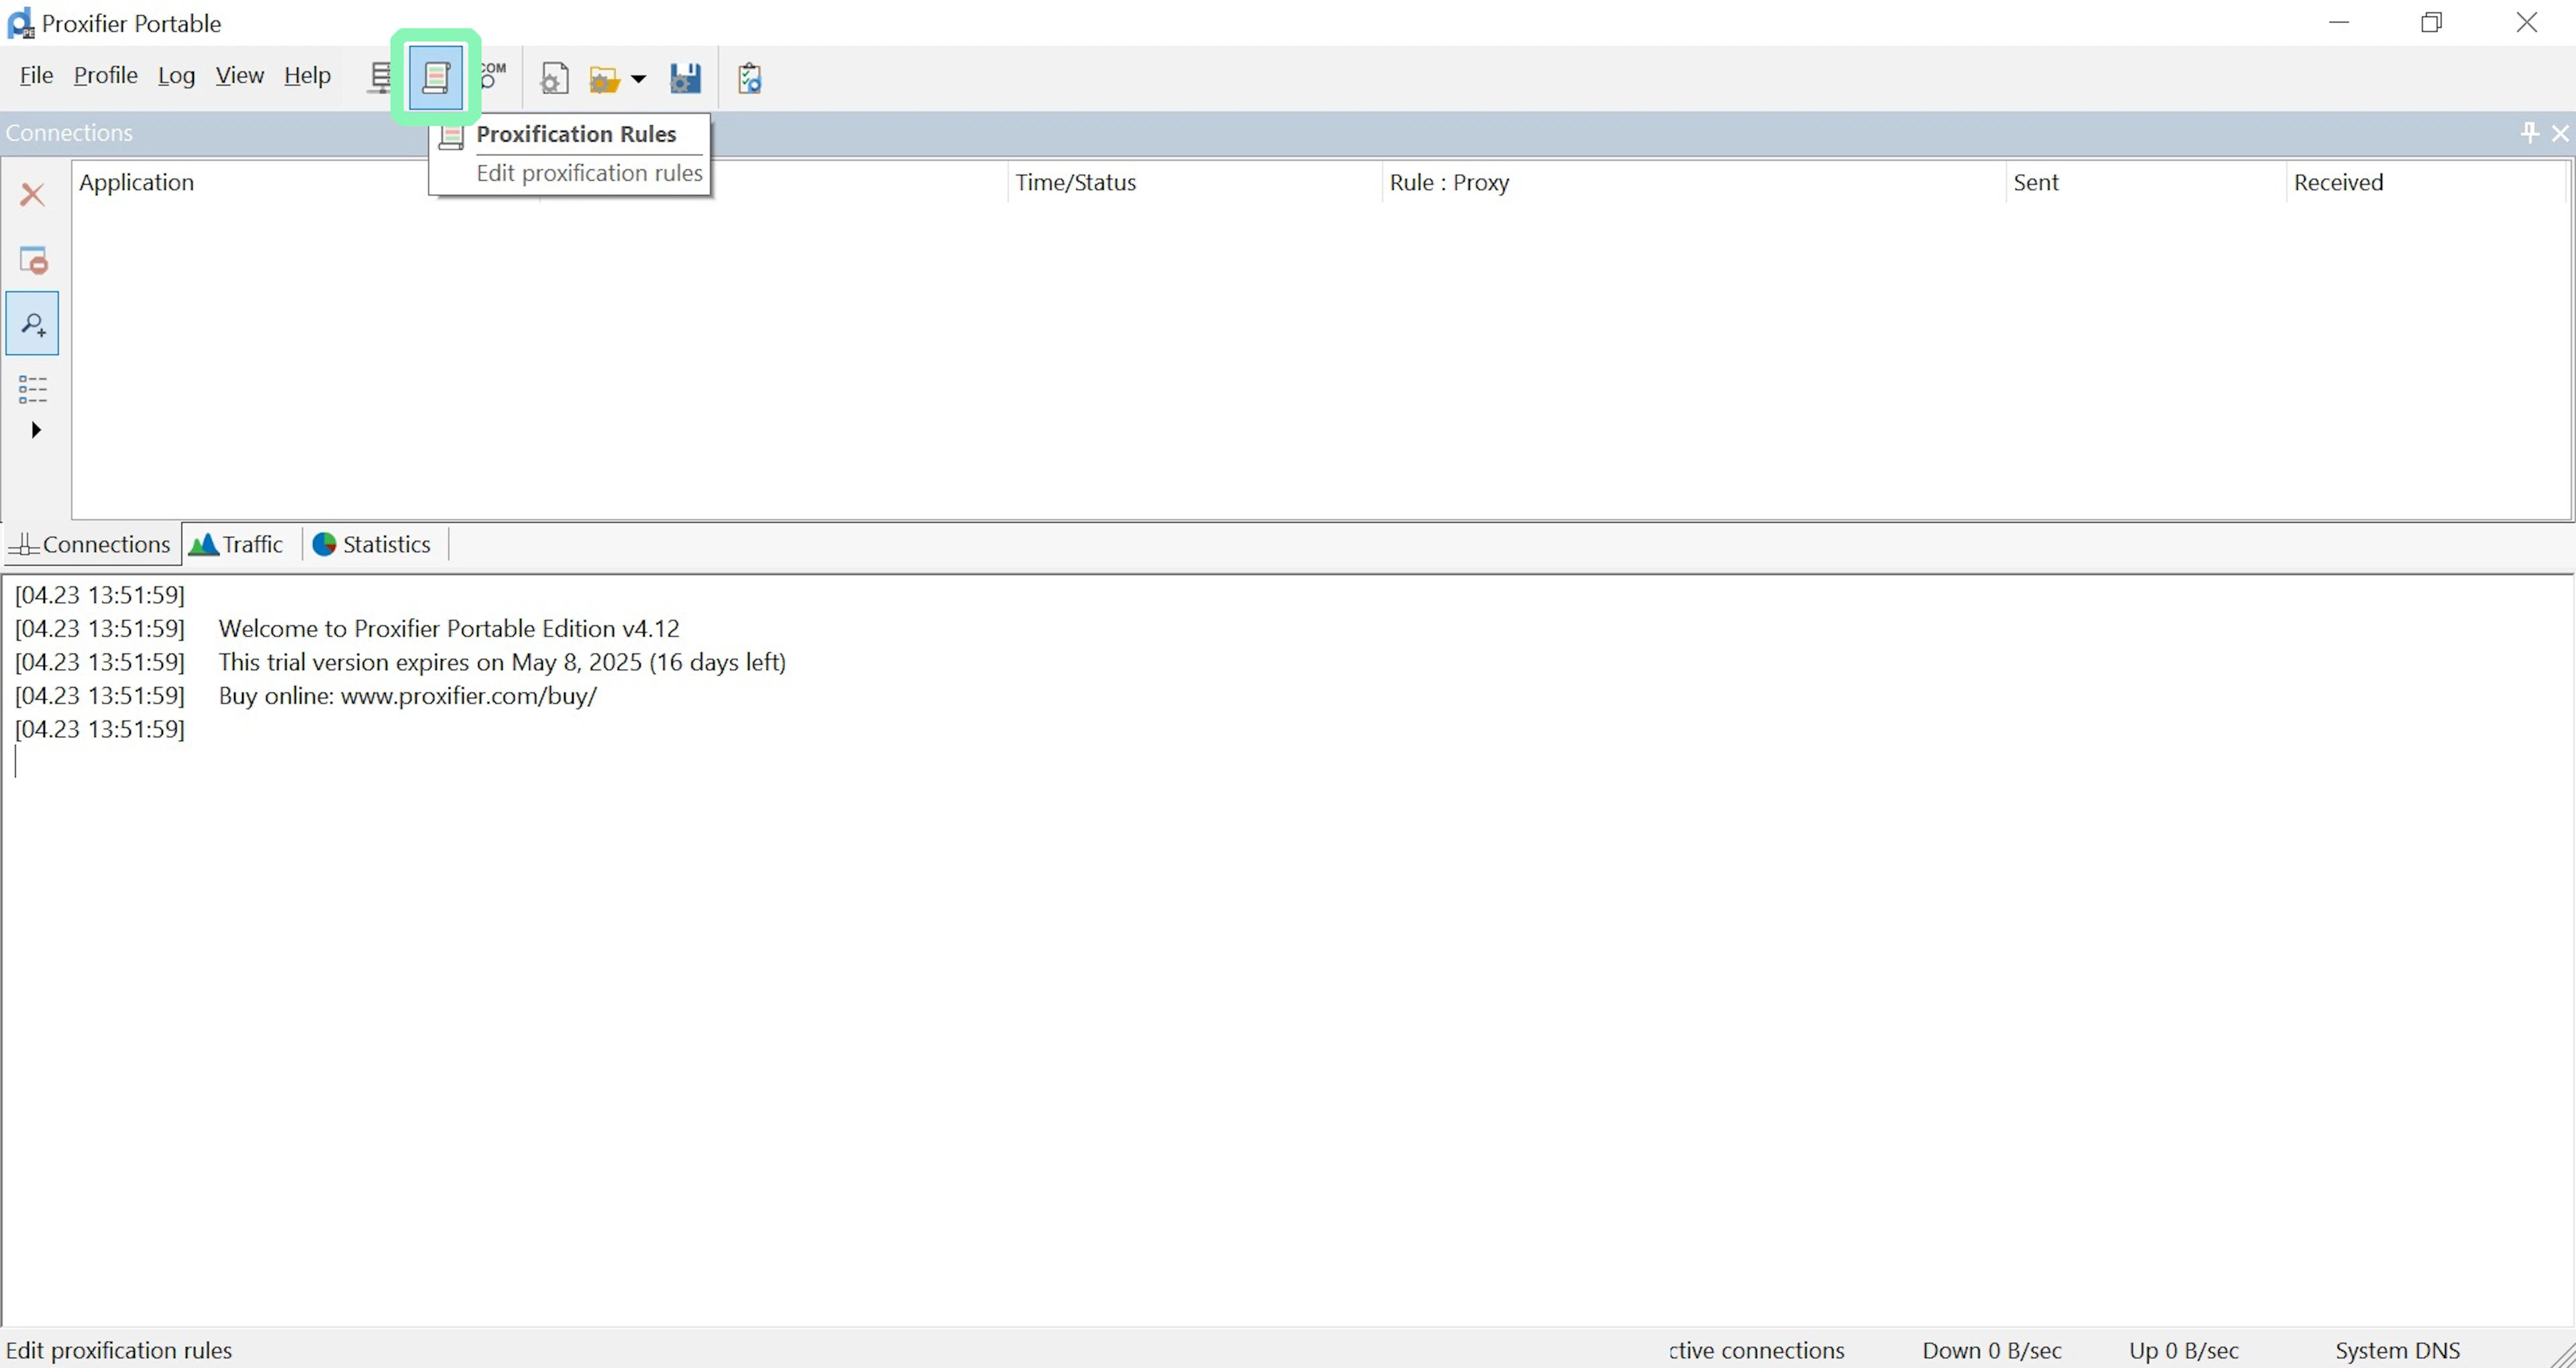Open the View menu
This screenshot has width=2576, height=1368.
pos(240,76)
